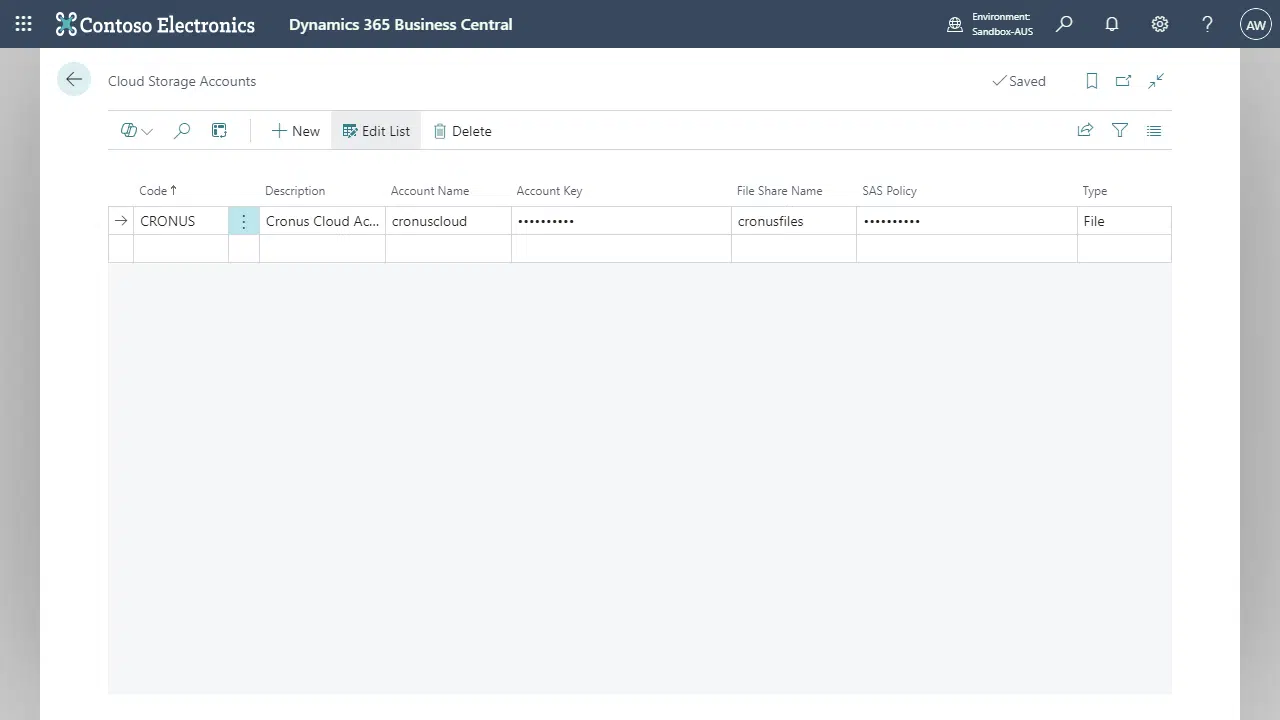Delete the selected account
The width and height of the screenshot is (1280, 720).
(x=462, y=131)
